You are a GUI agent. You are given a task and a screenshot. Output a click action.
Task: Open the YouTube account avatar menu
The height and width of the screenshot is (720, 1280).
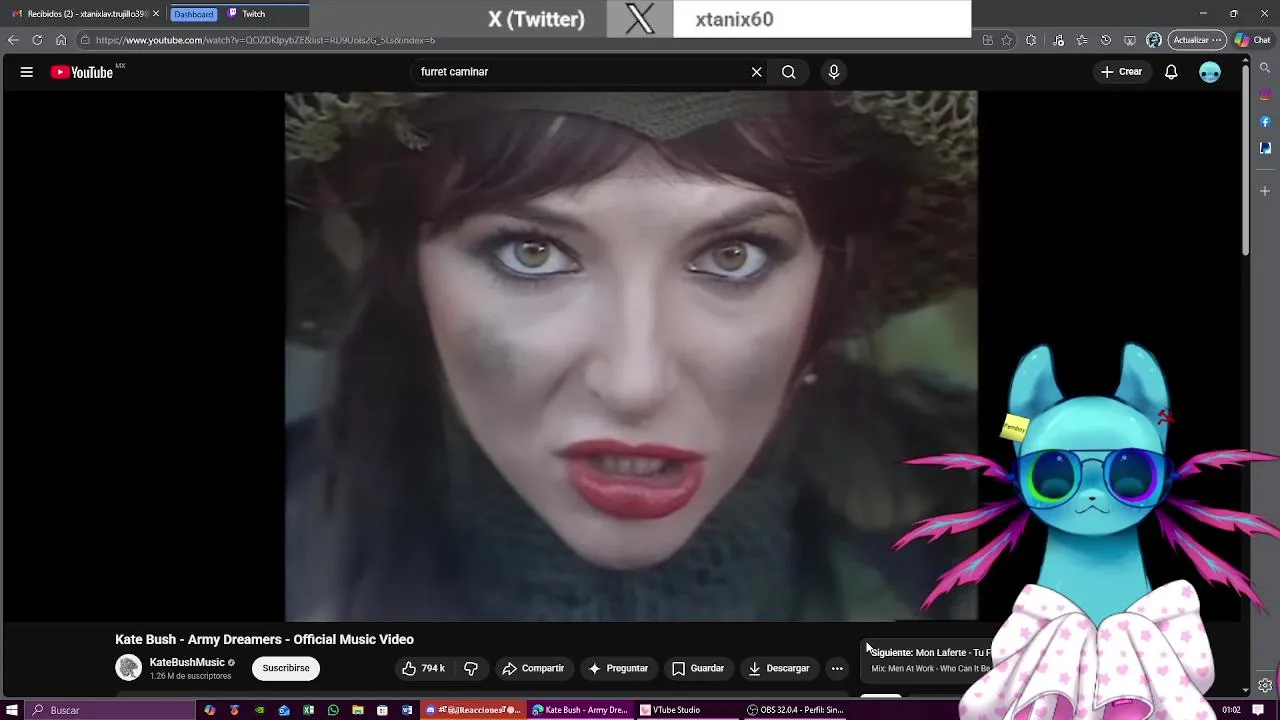(1210, 72)
